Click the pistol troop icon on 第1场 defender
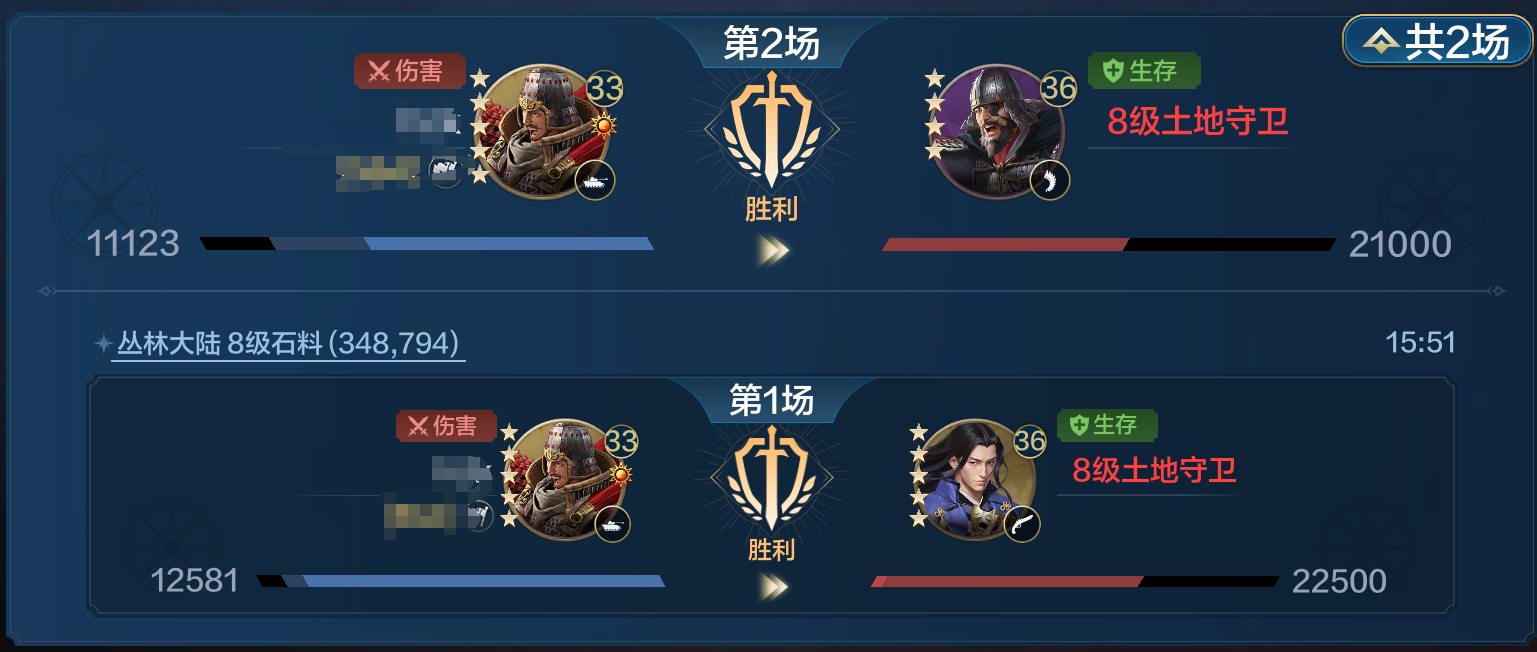Image resolution: width=1537 pixels, height=652 pixels. pyautogui.click(x=1021, y=524)
